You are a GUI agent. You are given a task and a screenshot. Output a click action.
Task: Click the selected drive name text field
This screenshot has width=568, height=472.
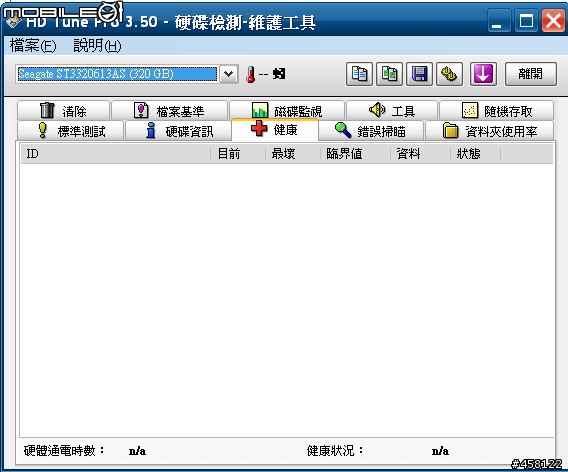[x=117, y=74]
